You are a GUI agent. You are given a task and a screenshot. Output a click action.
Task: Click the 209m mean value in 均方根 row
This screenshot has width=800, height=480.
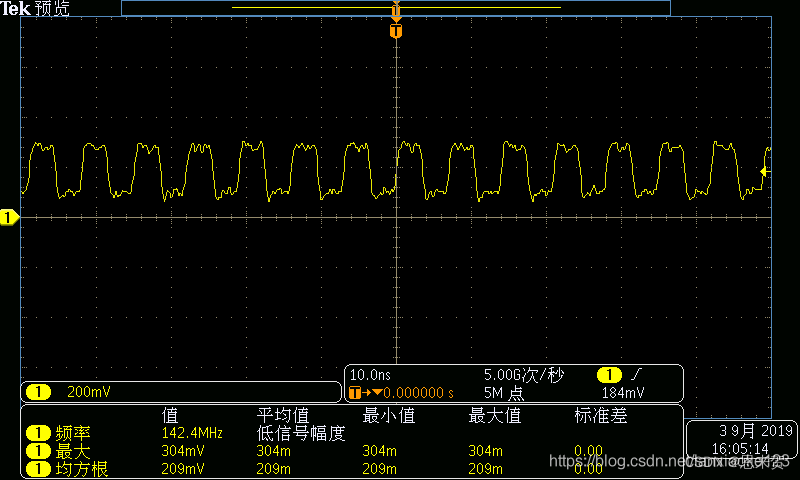click(x=273, y=469)
